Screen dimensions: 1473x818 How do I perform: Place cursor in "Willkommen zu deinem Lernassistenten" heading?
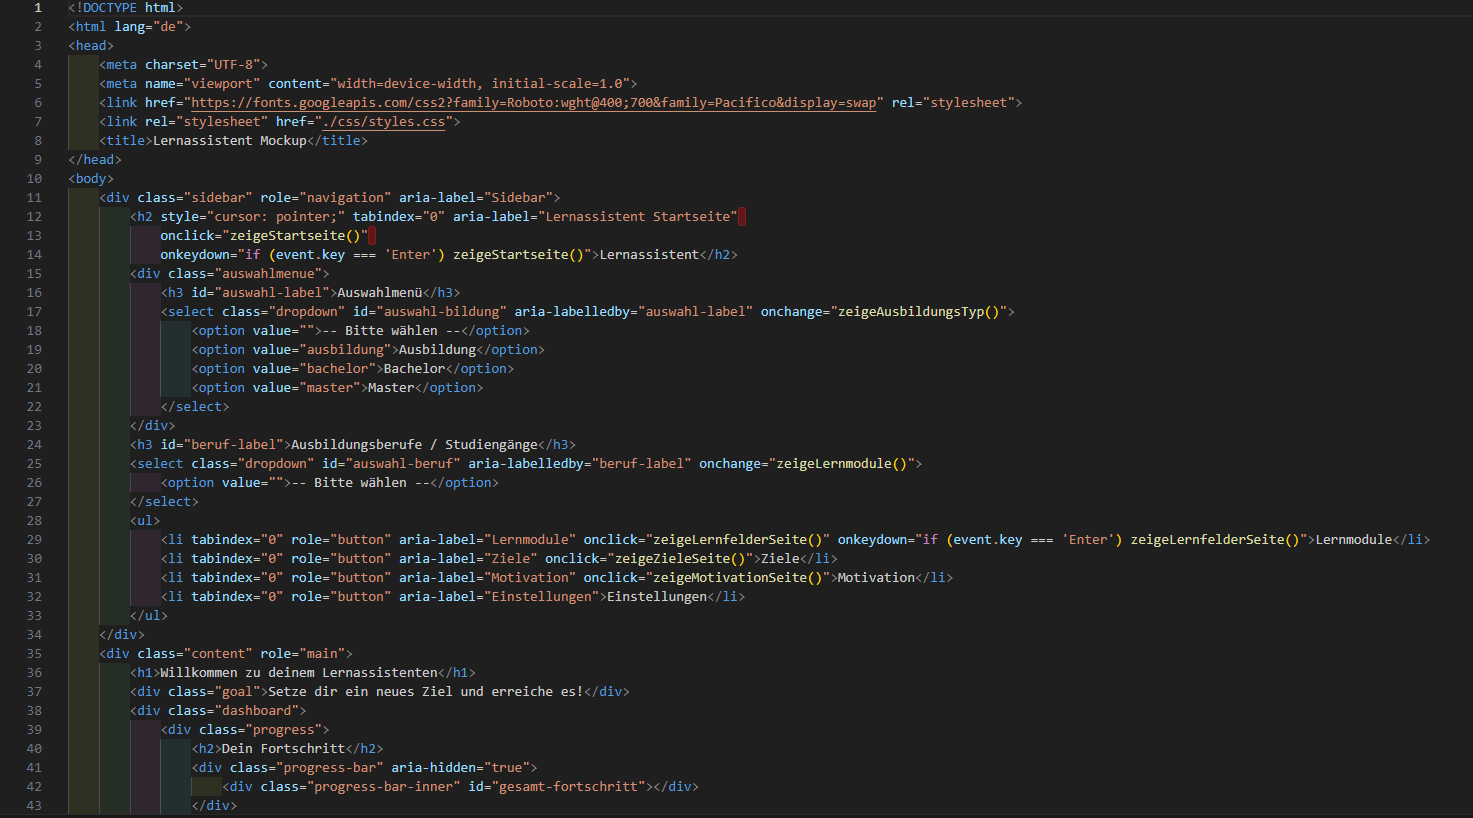(299, 673)
